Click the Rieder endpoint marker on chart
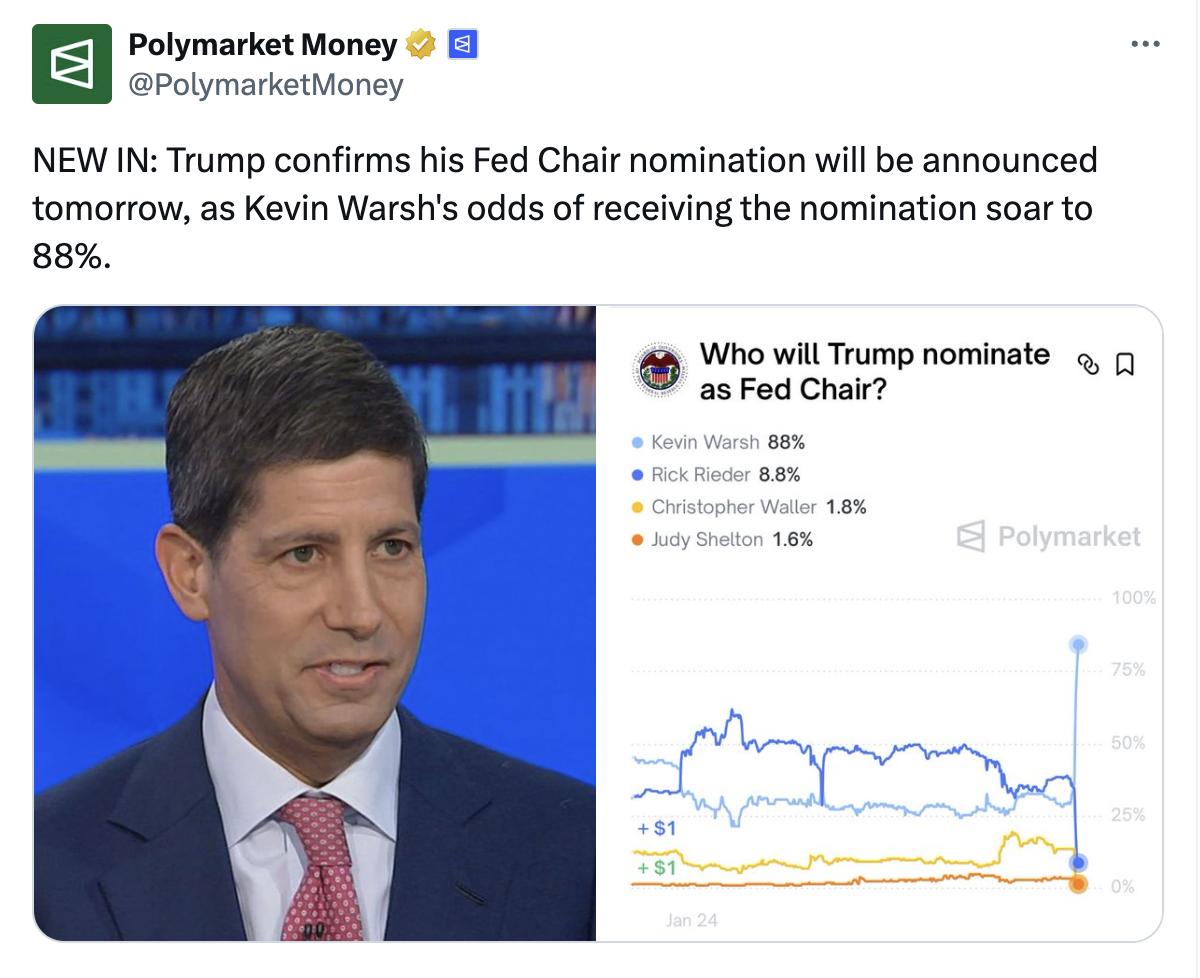This screenshot has height=978, width=1200. (1078, 862)
